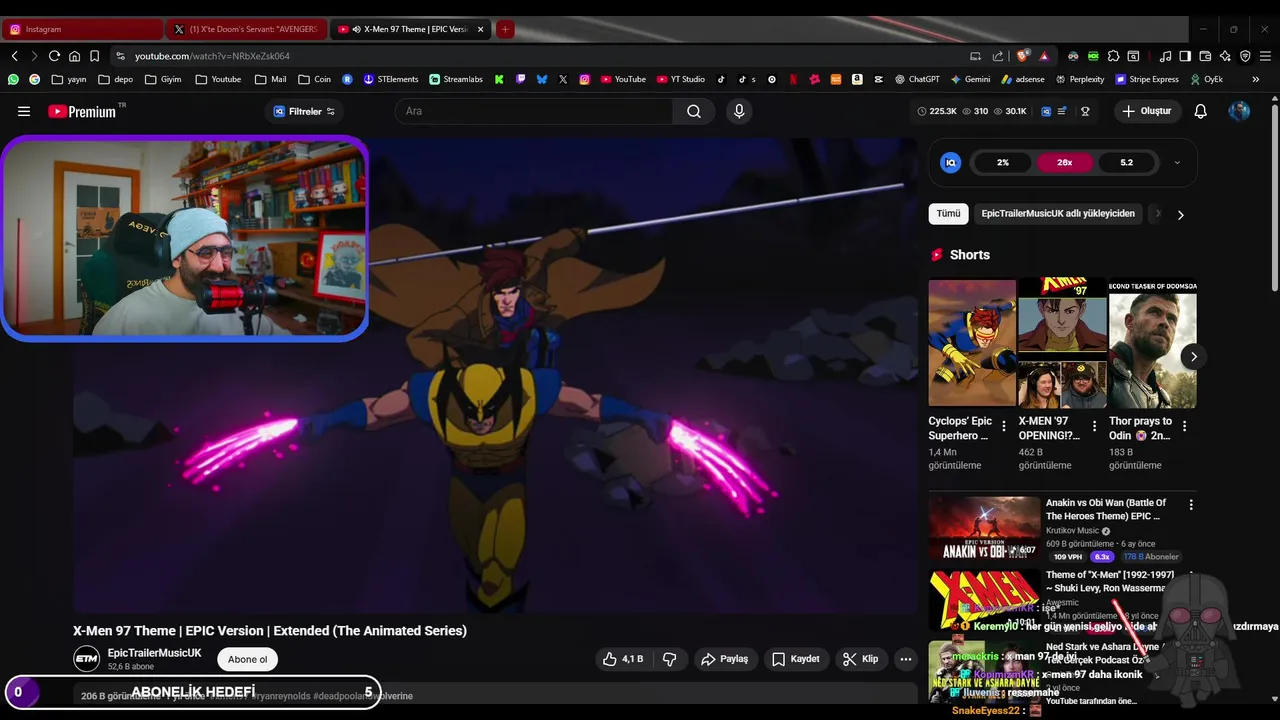1280x720 pixels.
Task: Click the vidIQ icon beside stats
Action: point(1046,112)
